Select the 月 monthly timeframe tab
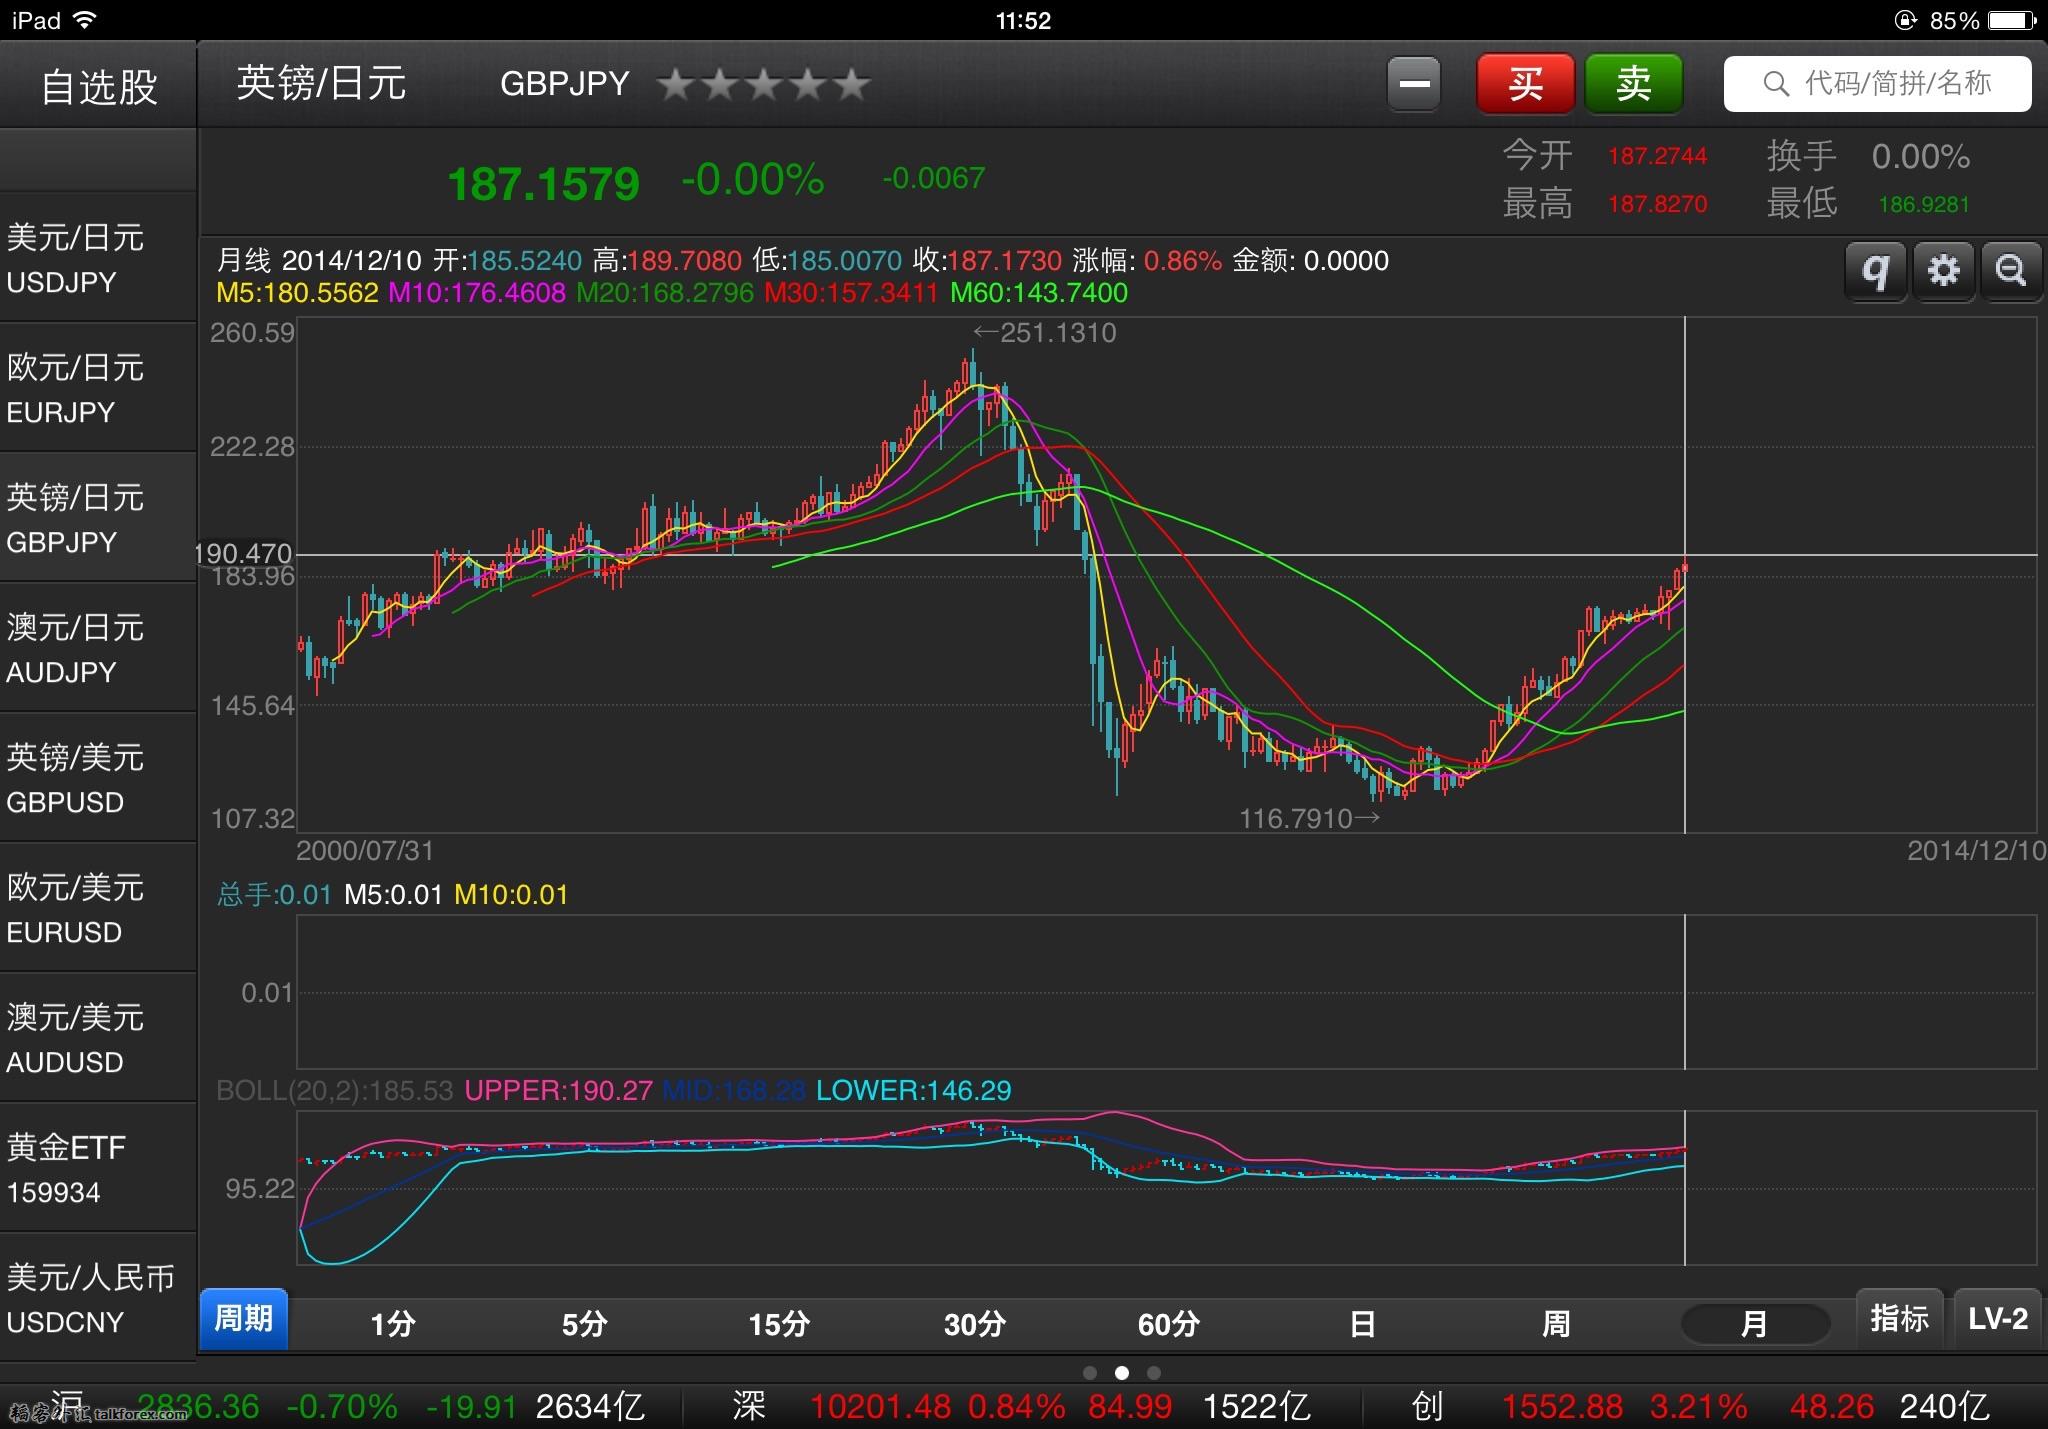Viewport: 2048px width, 1429px height. tap(1754, 1324)
